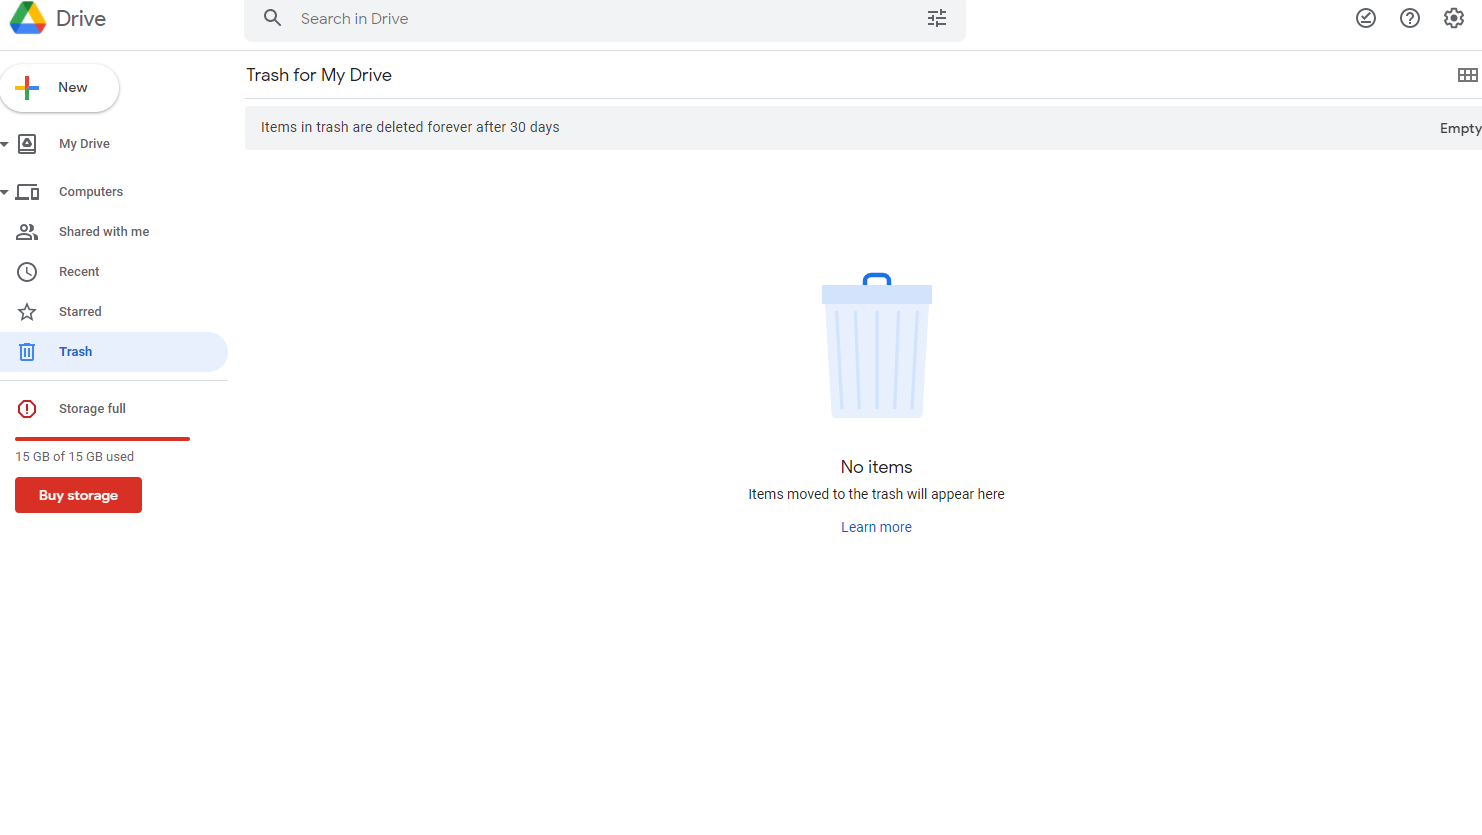Click the Shared with me icon
This screenshot has width=1482, height=835.
pos(27,231)
